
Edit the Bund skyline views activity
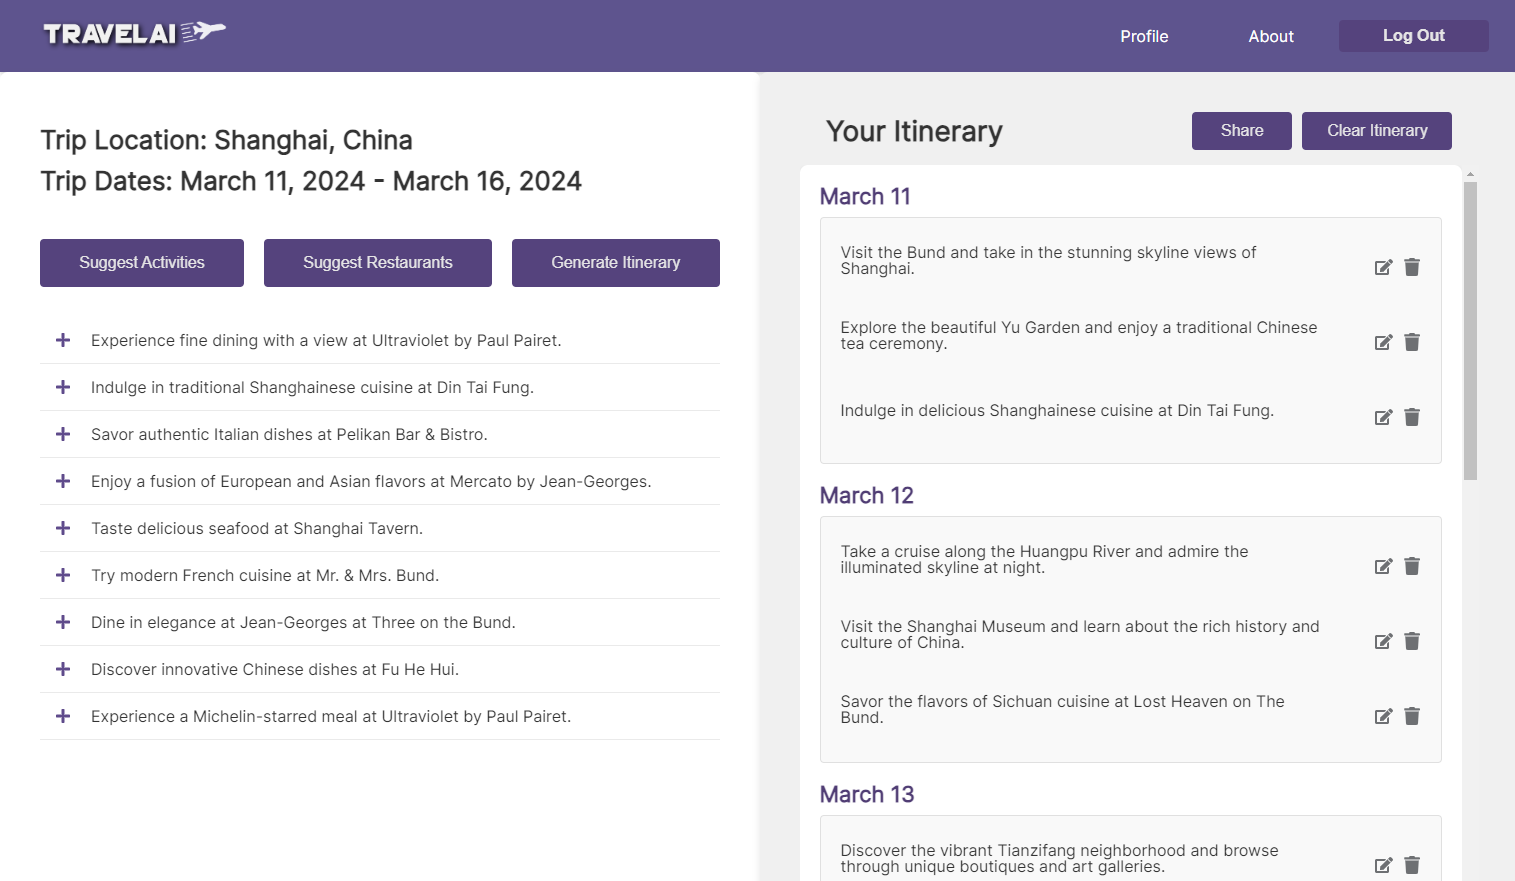[1383, 267]
